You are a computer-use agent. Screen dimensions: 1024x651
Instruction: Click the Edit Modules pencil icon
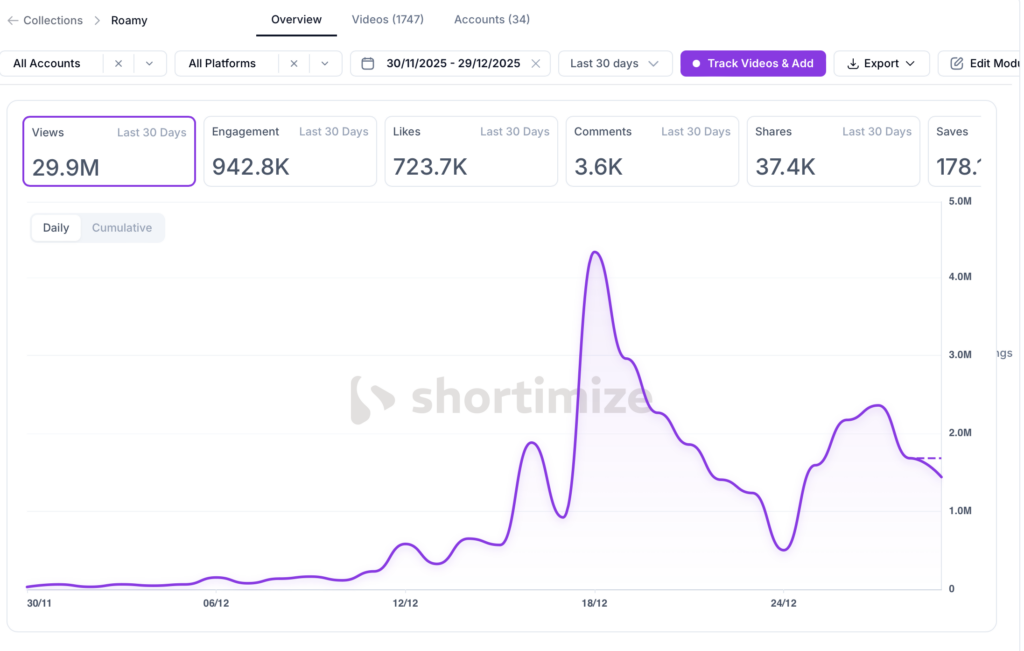coord(957,63)
